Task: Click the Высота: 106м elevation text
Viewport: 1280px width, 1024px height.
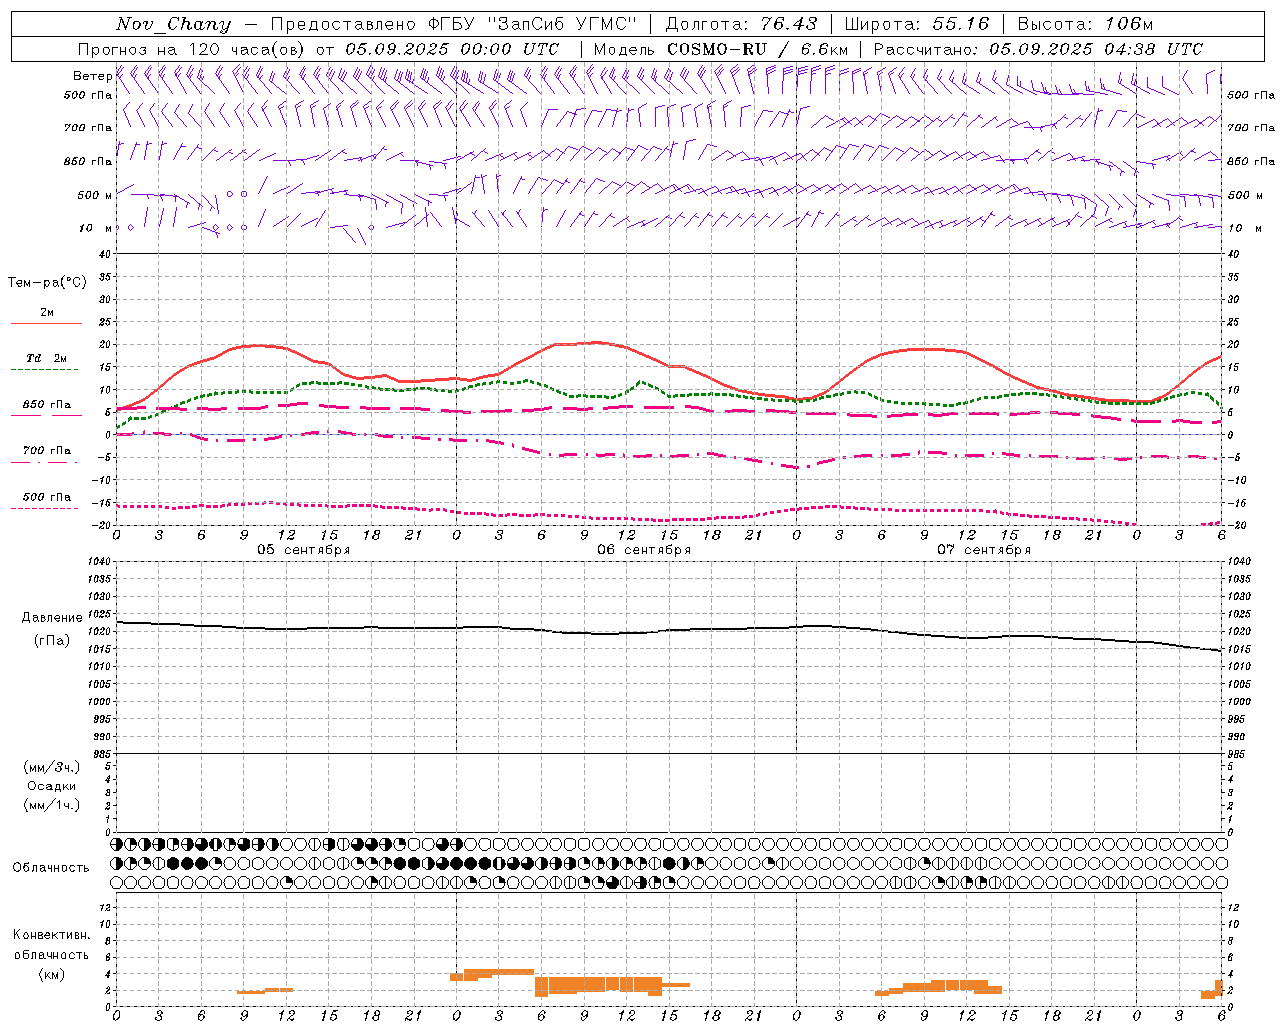Action: tap(1085, 24)
